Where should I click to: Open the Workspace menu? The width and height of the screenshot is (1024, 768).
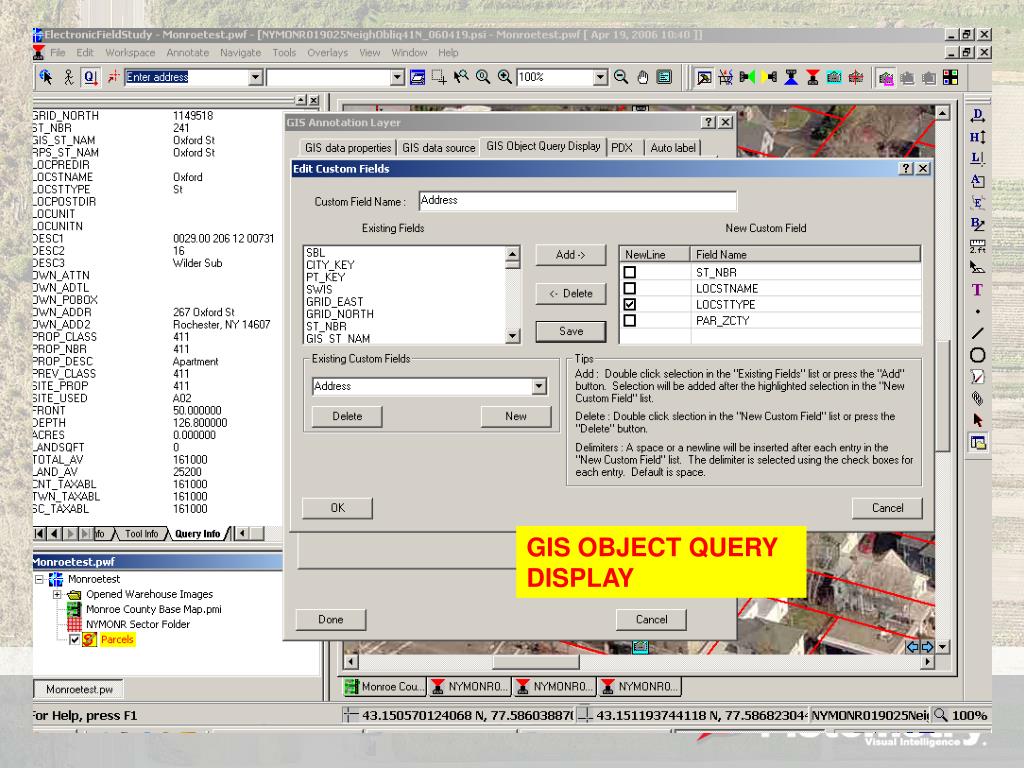pyautogui.click(x=130, y=53)
